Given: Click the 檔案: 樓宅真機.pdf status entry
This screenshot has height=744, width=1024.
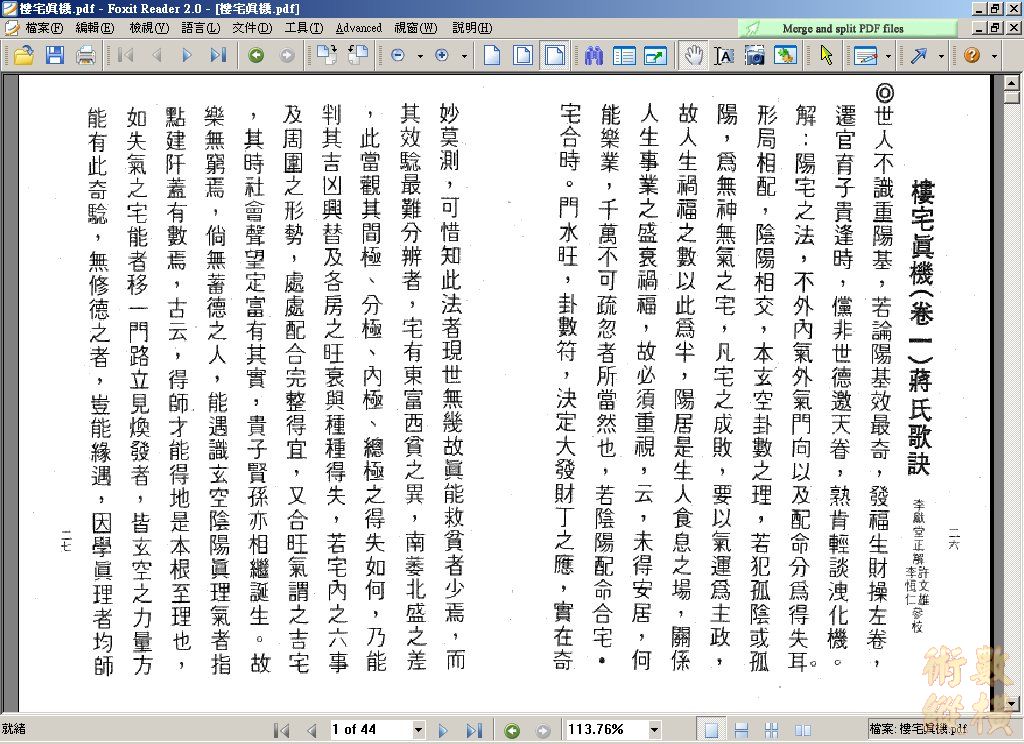Looking at the screenshot, I should pyautogui.click(x=918, y=729).
